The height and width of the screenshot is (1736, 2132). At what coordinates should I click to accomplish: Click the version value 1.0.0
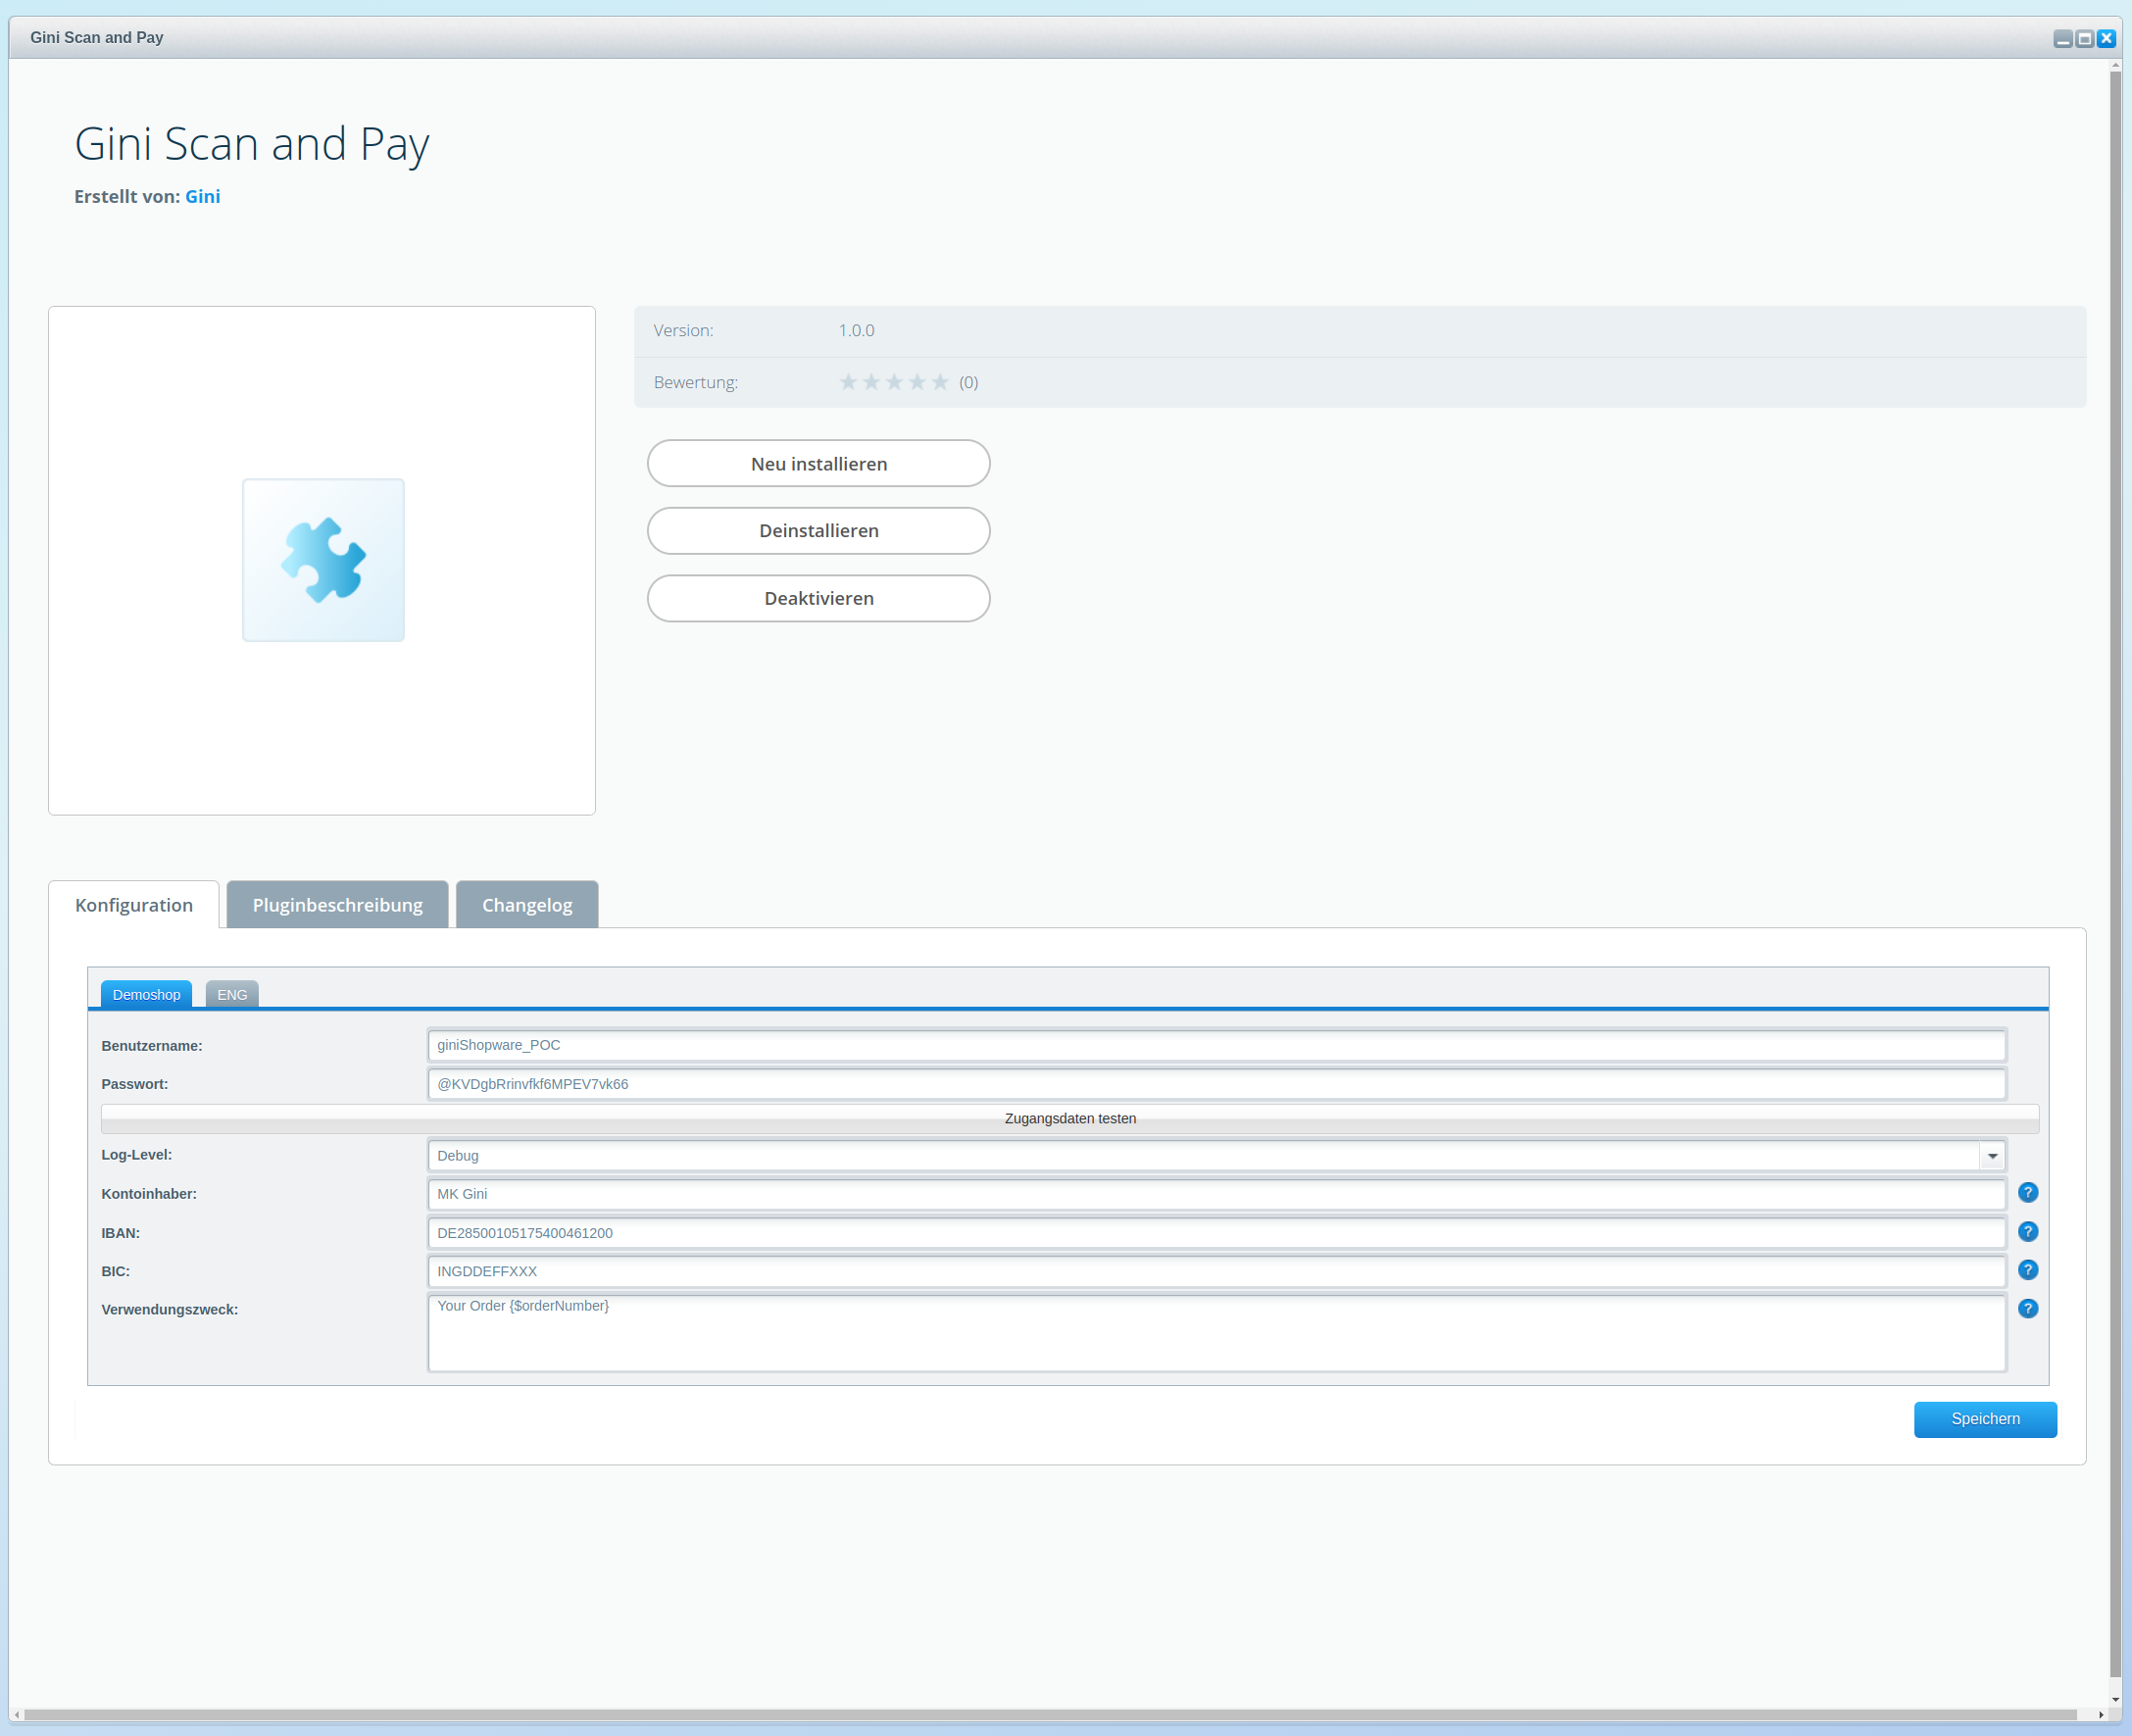click(x=856, y=331)
